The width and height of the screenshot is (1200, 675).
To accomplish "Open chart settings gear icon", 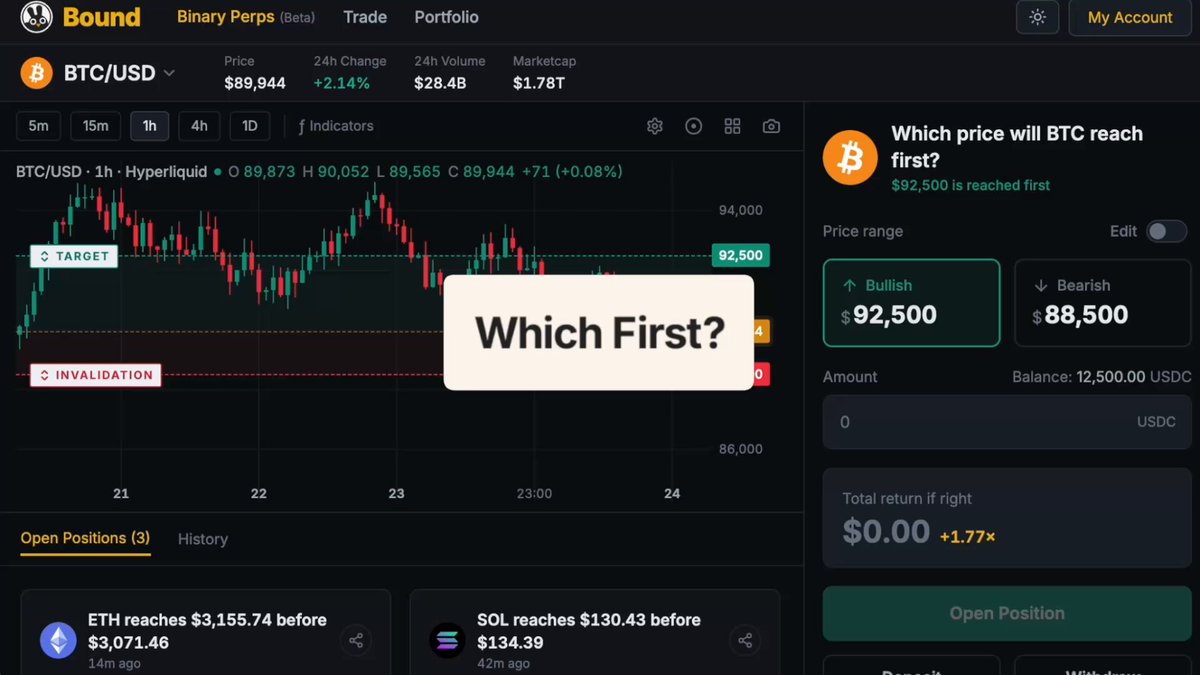I will pos(655,126).
